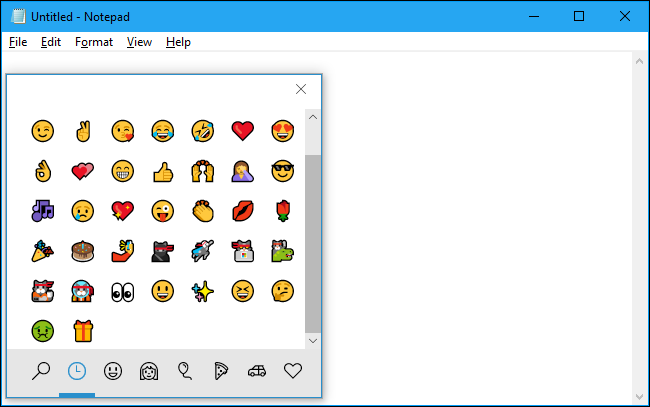Insert the purple musical notes emoji

(43, 211)
